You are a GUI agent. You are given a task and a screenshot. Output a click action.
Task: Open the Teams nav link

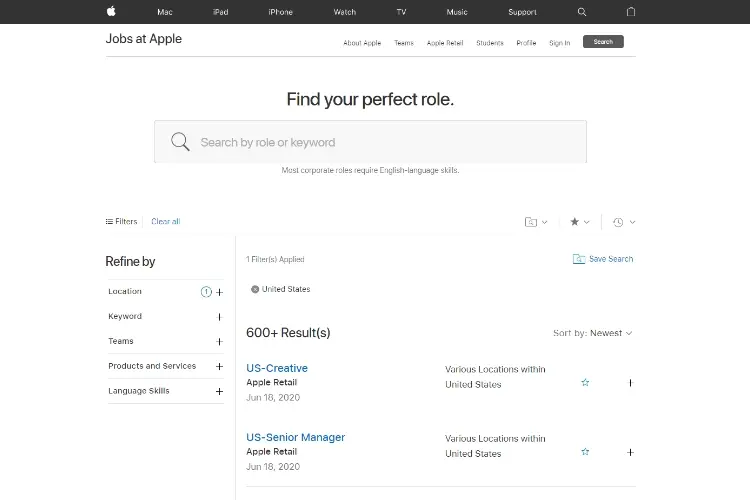coord(404,43)
